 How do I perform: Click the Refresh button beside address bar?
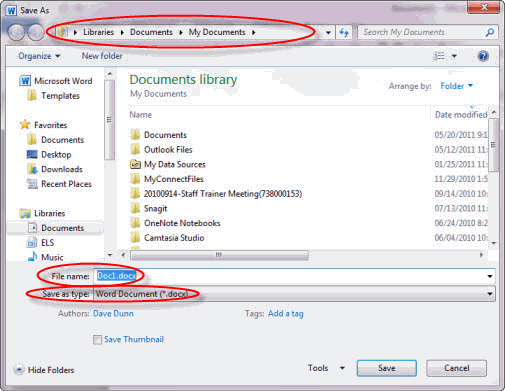tap(344, 32)
